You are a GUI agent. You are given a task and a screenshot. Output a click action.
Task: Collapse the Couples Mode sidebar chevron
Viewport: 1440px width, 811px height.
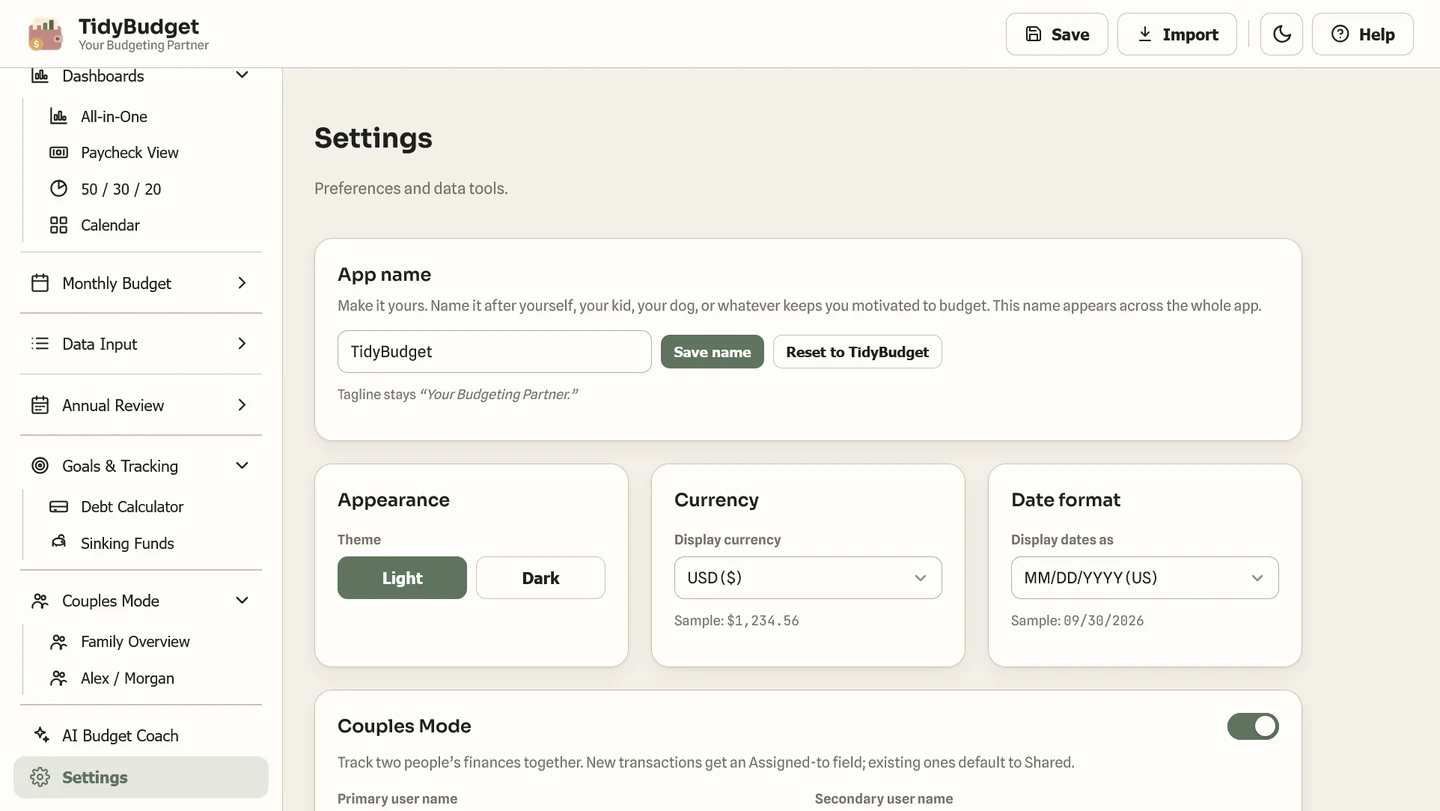(242, 601)
